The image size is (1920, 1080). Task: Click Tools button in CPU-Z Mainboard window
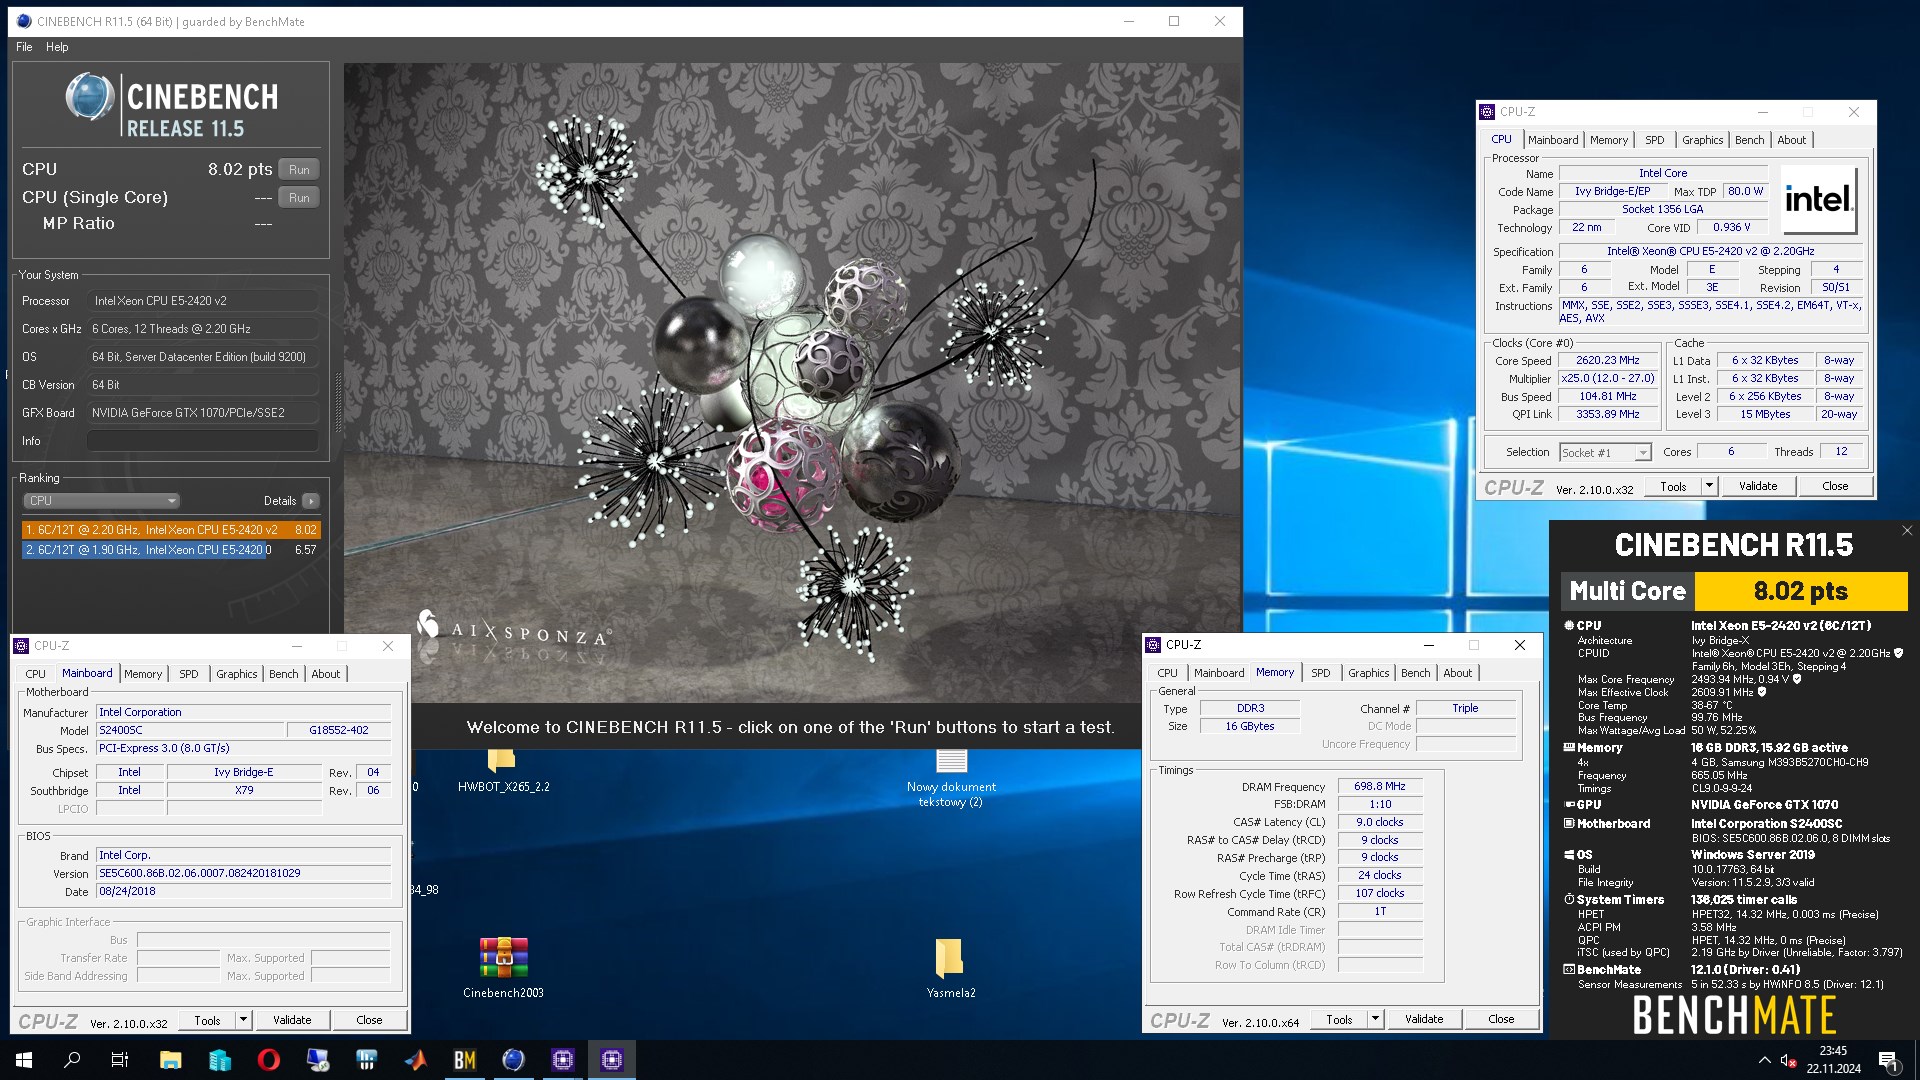[x=207, y=1020]
